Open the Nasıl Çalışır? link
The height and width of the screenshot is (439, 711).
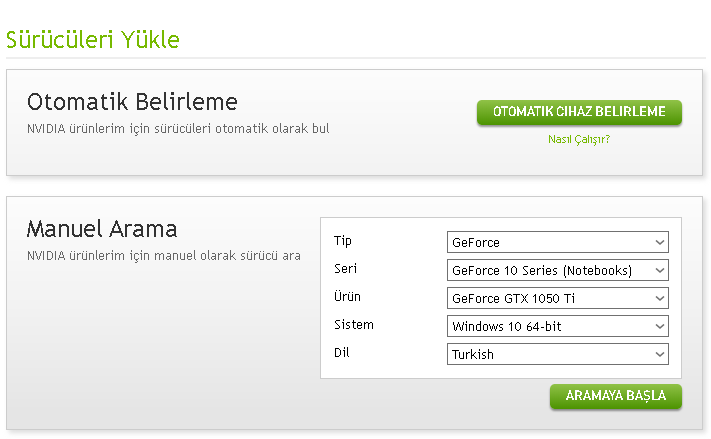[579, 139]
